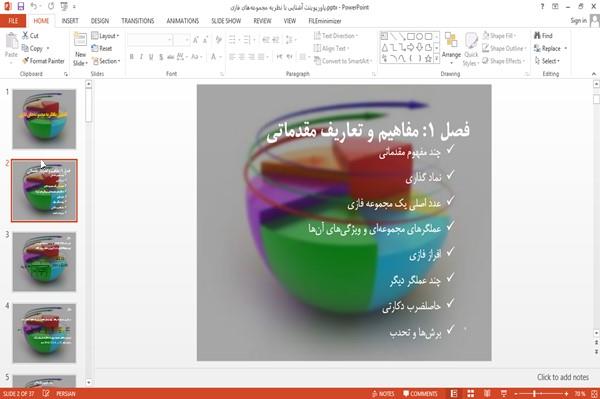Open COMMENTS pane from status bar
The height and width of the screenshot is (399, 600).
point(420,394)
